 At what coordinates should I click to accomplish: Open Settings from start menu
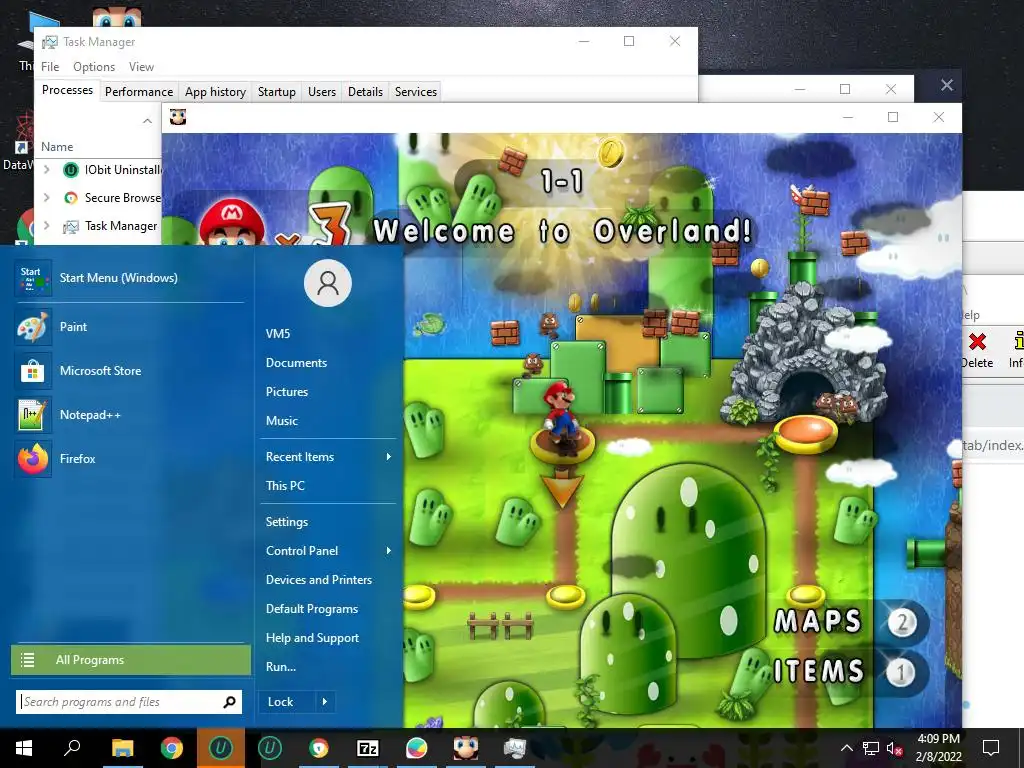[287, 521]
